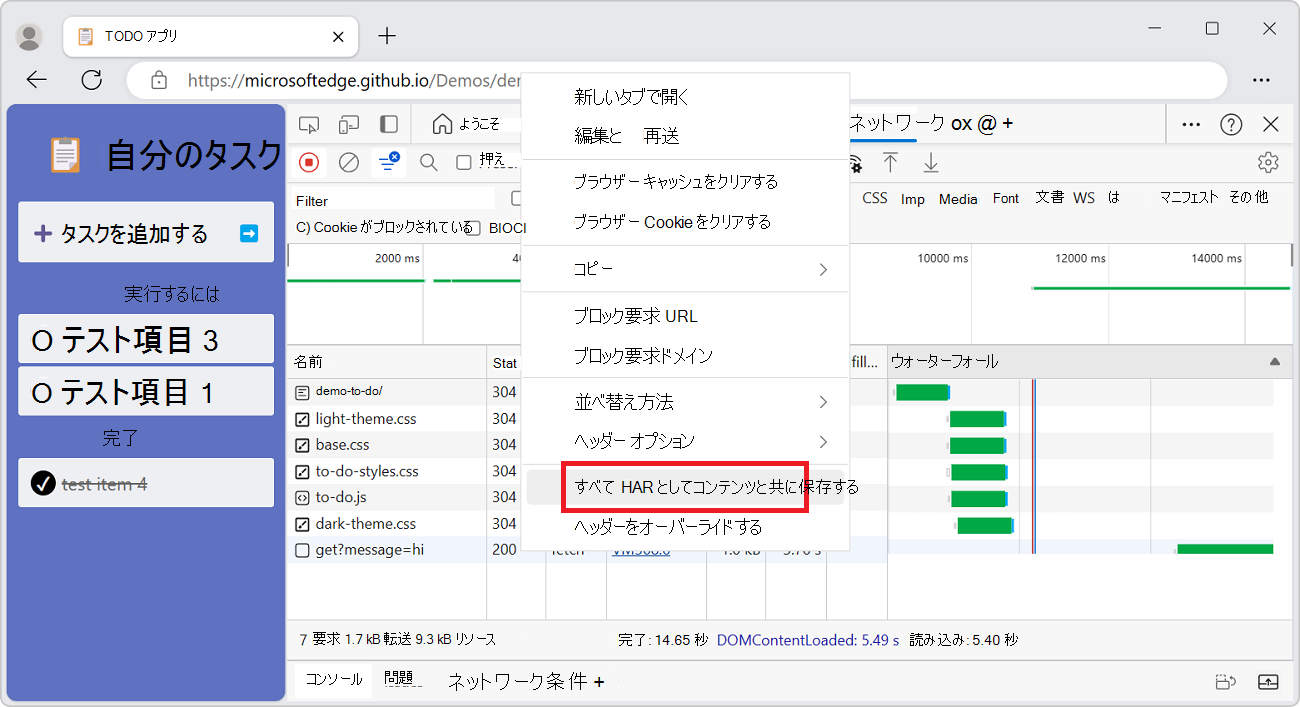This screenshot has height=707, width=1300.
Task: Click the ウォーターフォール sort triangle
Action: [x=1274, y=361]
